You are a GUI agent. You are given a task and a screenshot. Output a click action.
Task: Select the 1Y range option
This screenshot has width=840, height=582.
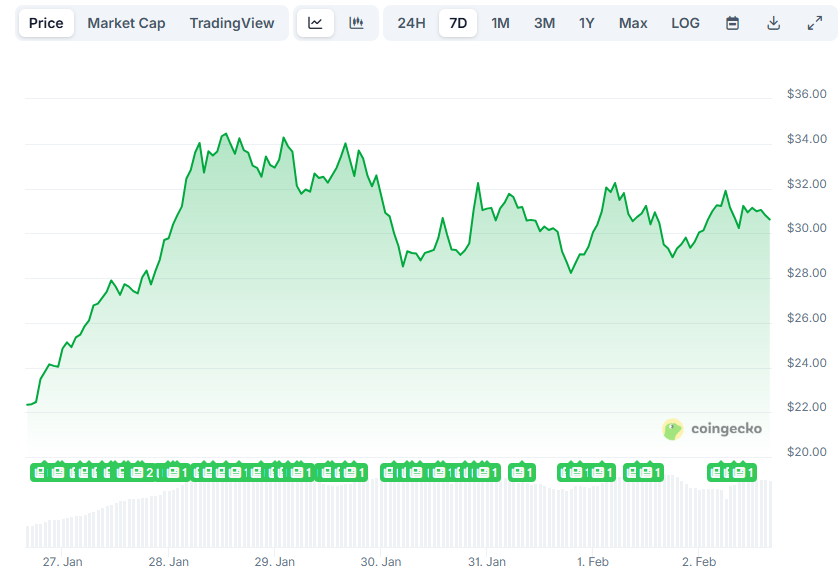[587, 22]
